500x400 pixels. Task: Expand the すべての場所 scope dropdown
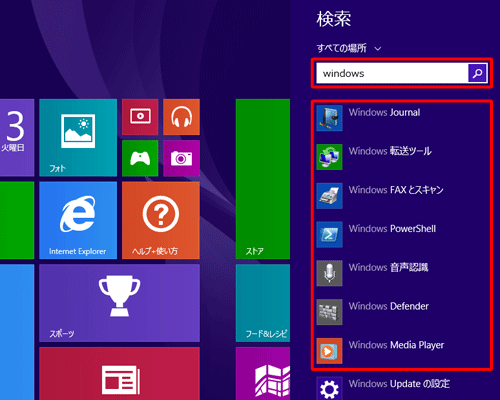point(349,48)
